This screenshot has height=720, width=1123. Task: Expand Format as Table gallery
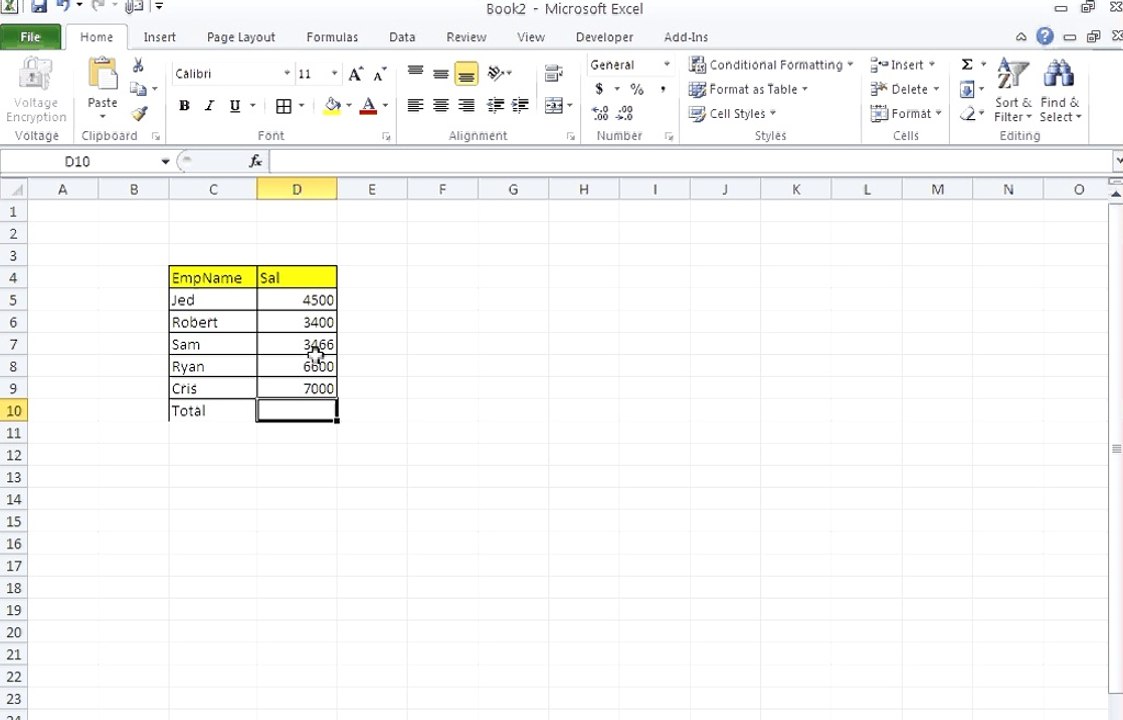748,89
